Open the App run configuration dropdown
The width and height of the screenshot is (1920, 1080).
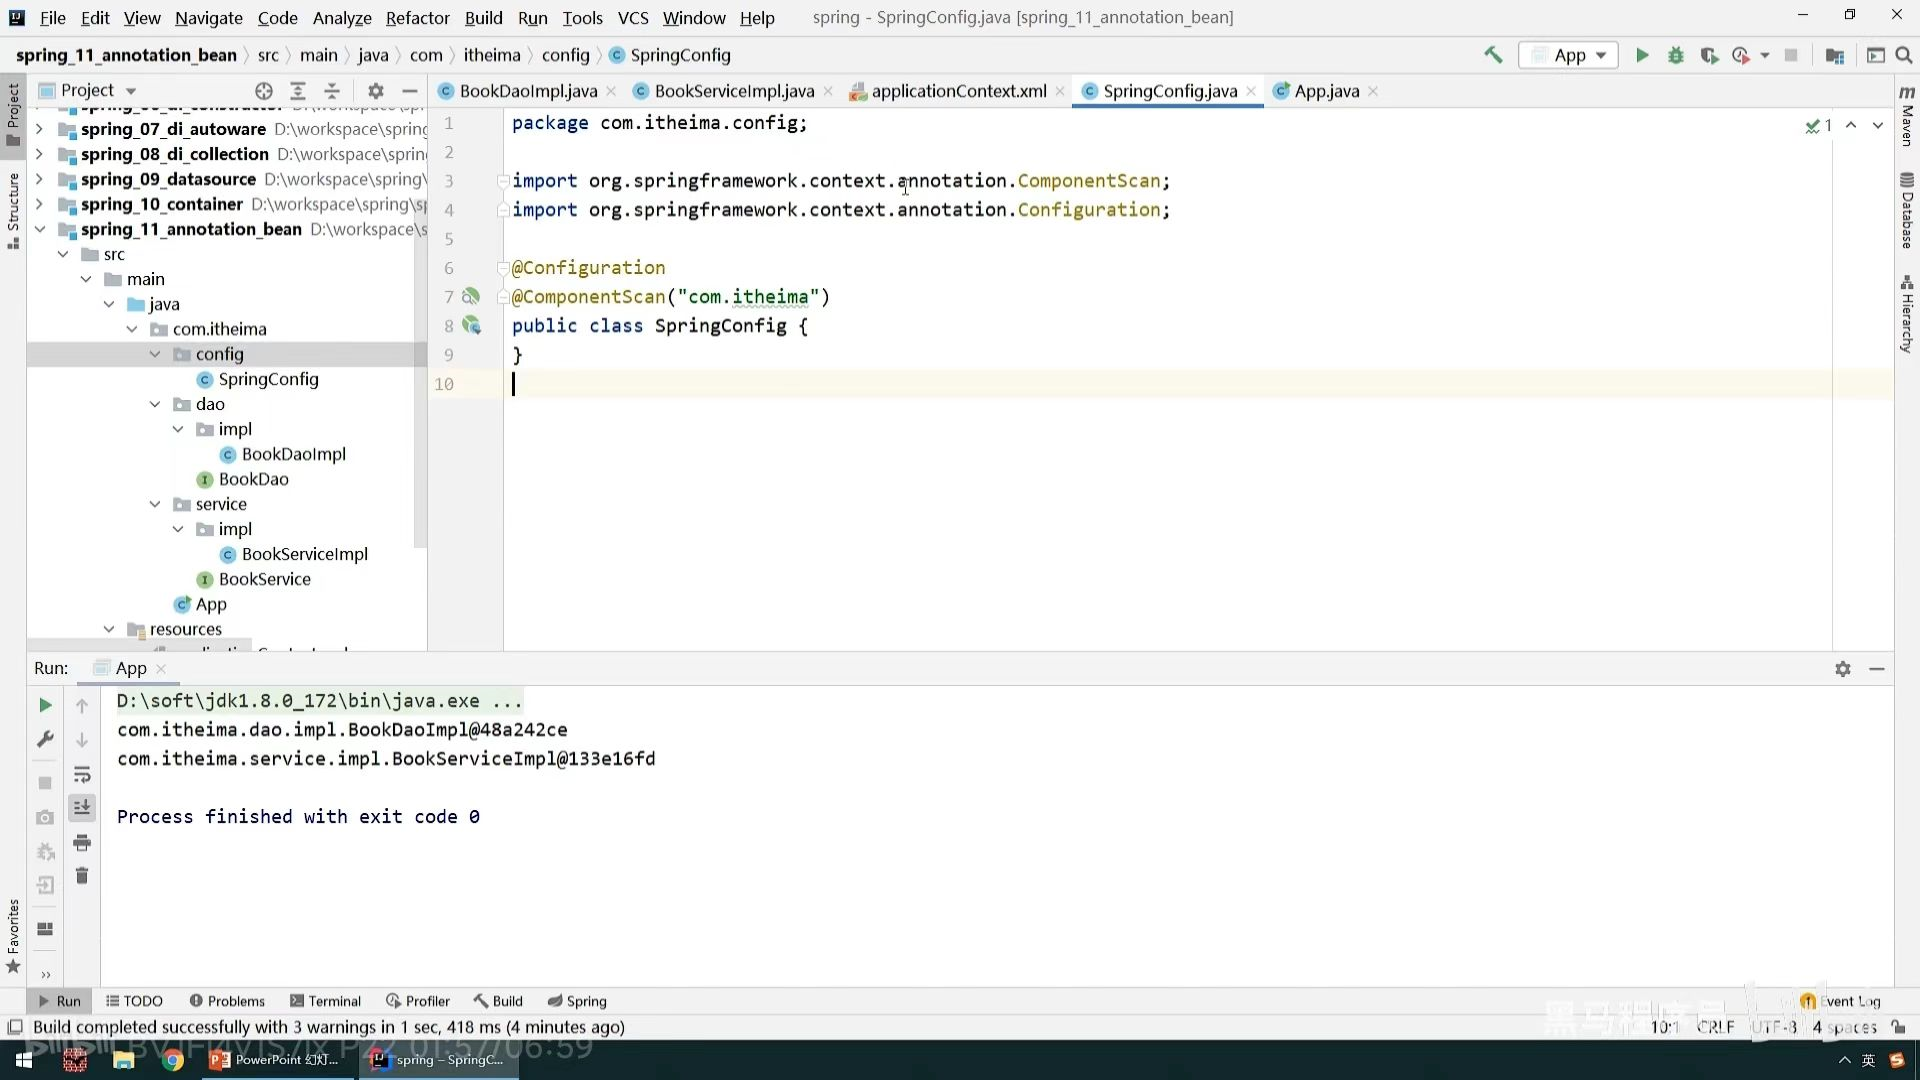(x=1568, y=55)
